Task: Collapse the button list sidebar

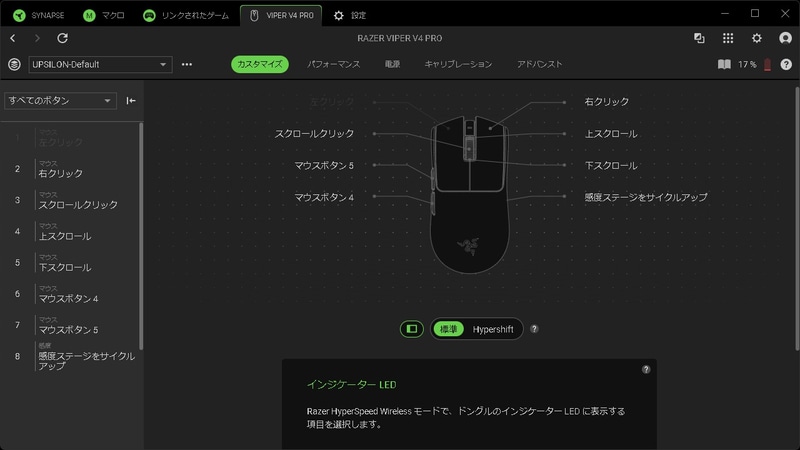Action: tap(131, 101)
